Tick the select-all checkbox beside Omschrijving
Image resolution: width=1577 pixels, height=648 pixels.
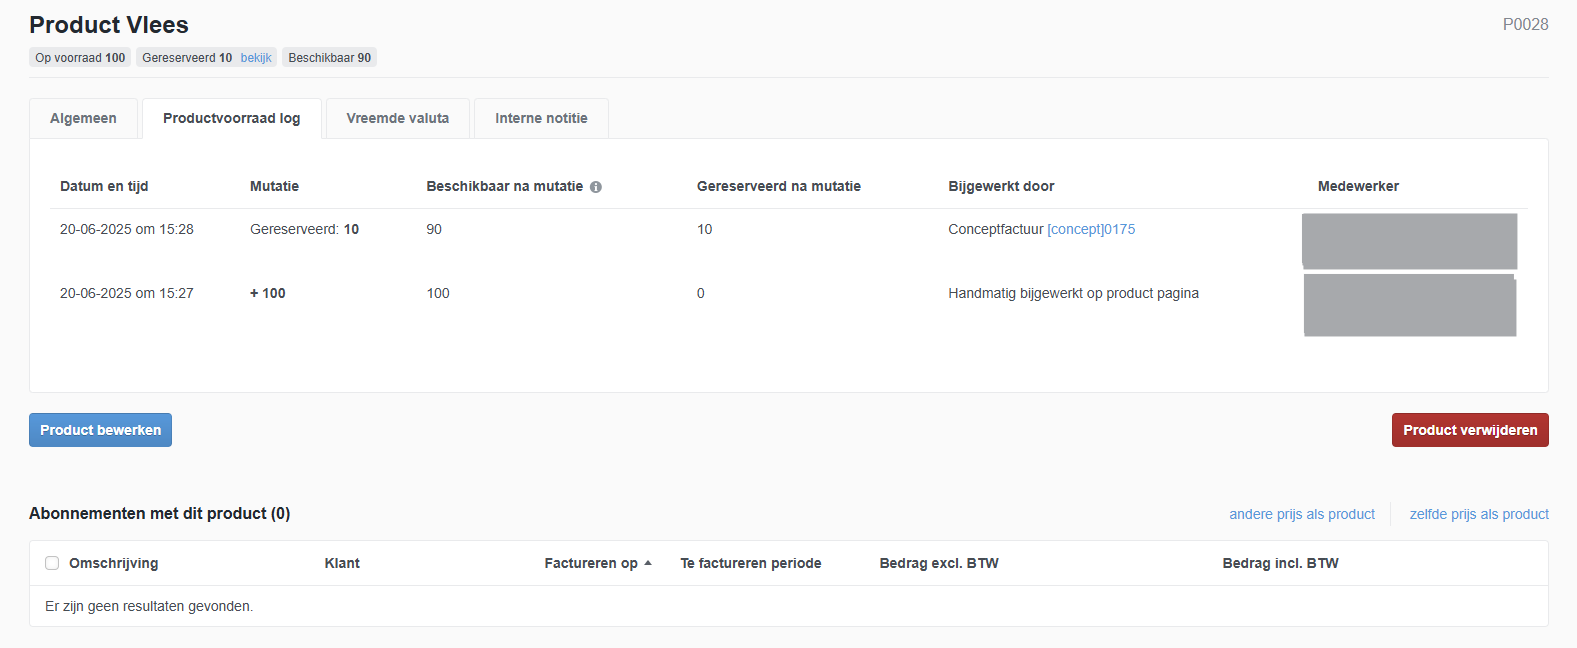52,563
